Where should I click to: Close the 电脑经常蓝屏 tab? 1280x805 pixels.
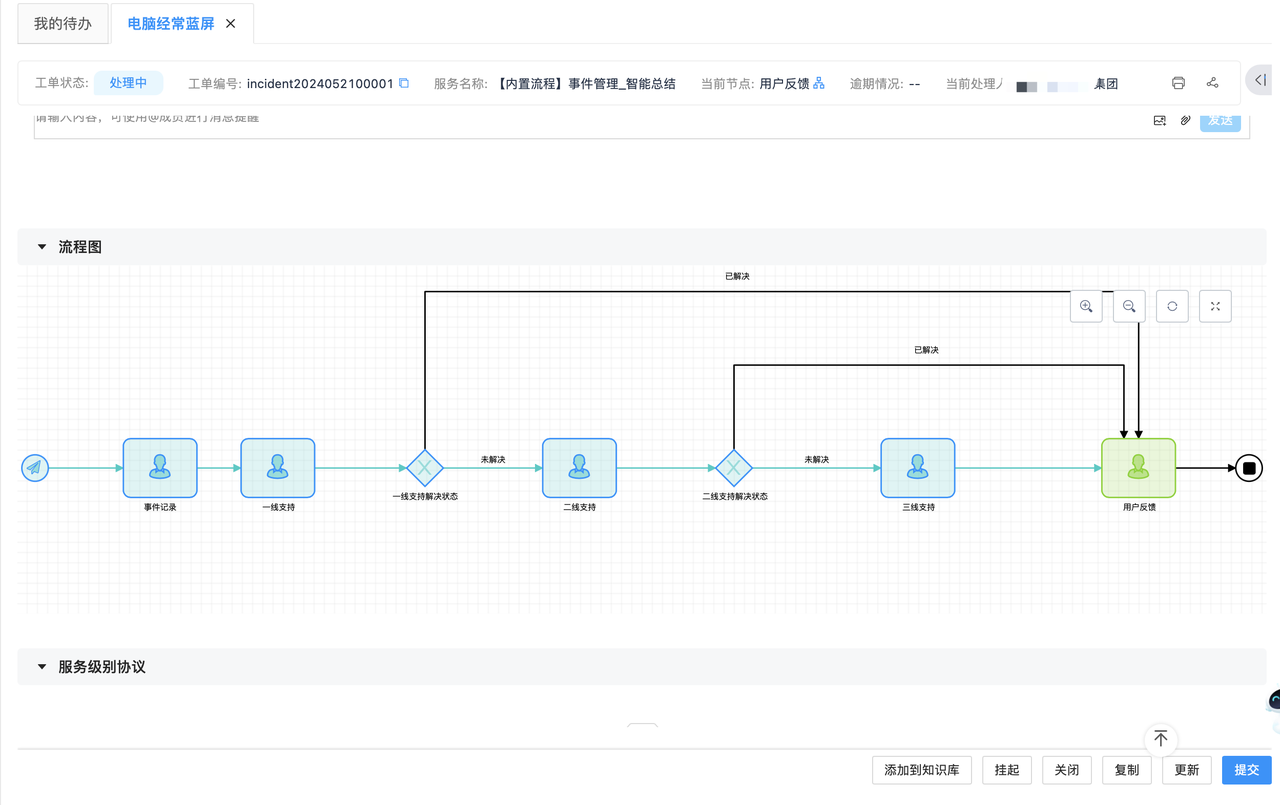coord(231,23)
